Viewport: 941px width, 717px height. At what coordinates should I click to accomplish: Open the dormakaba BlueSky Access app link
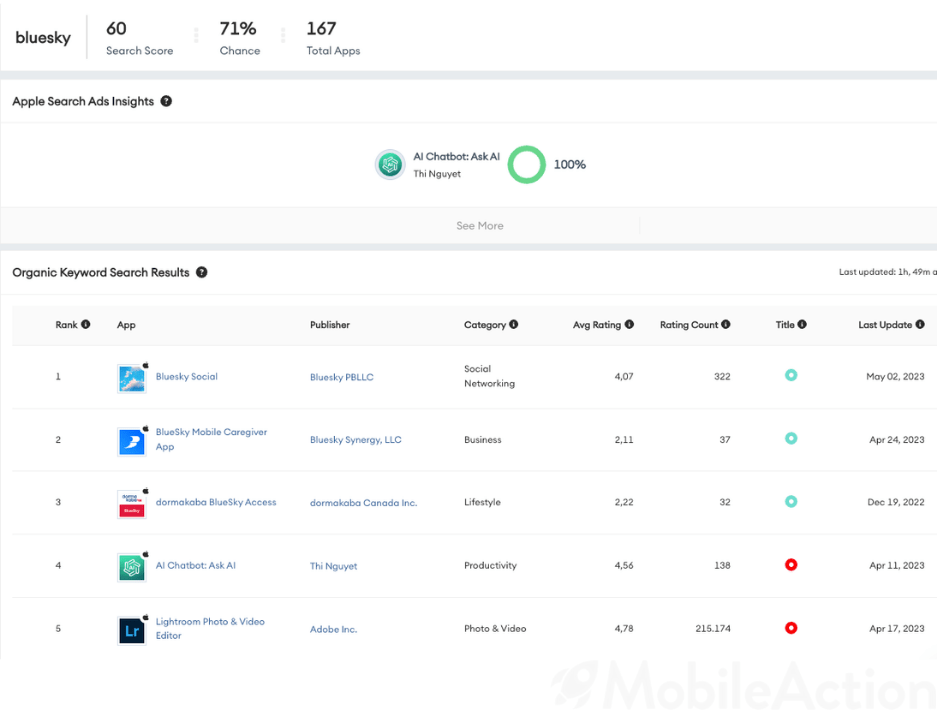click(216, 502)
